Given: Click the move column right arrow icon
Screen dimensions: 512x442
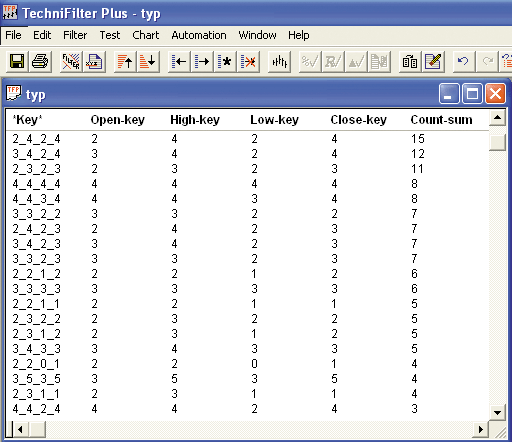Looking at the screenshot, I should coord(202,62).
